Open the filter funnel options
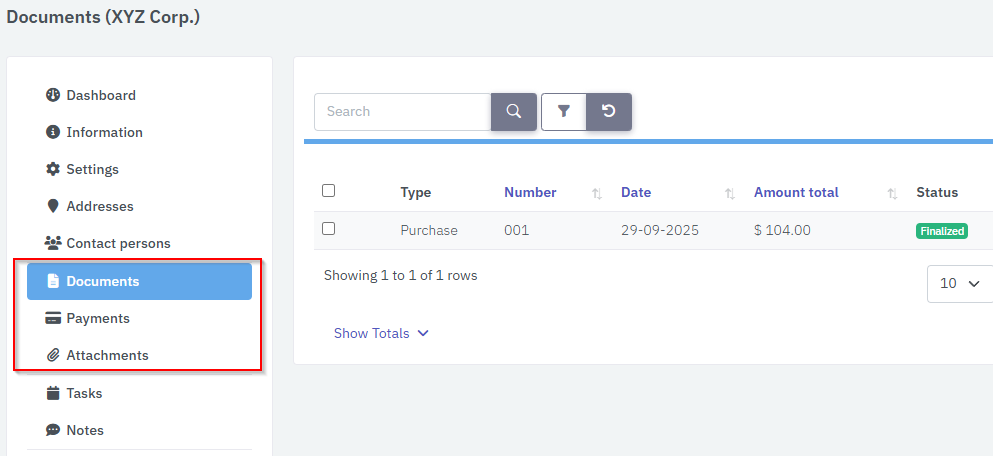Image resolution: width=993 pixels, height=456 pixels. pyautogui.click(x=563, y=112)
